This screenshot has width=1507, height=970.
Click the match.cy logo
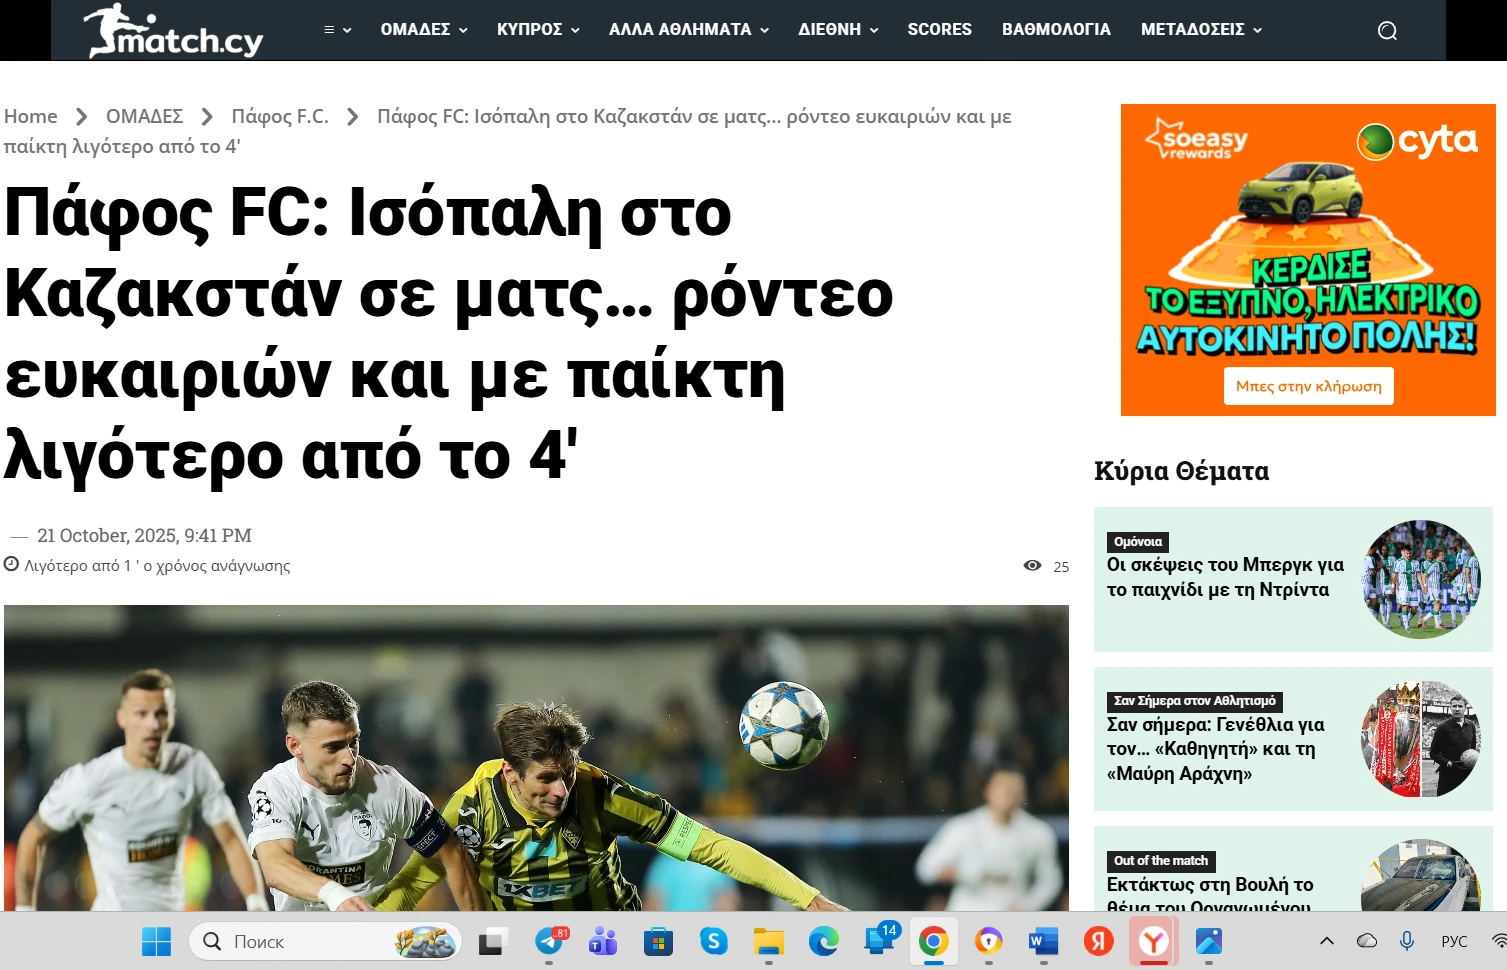(174, 31)
